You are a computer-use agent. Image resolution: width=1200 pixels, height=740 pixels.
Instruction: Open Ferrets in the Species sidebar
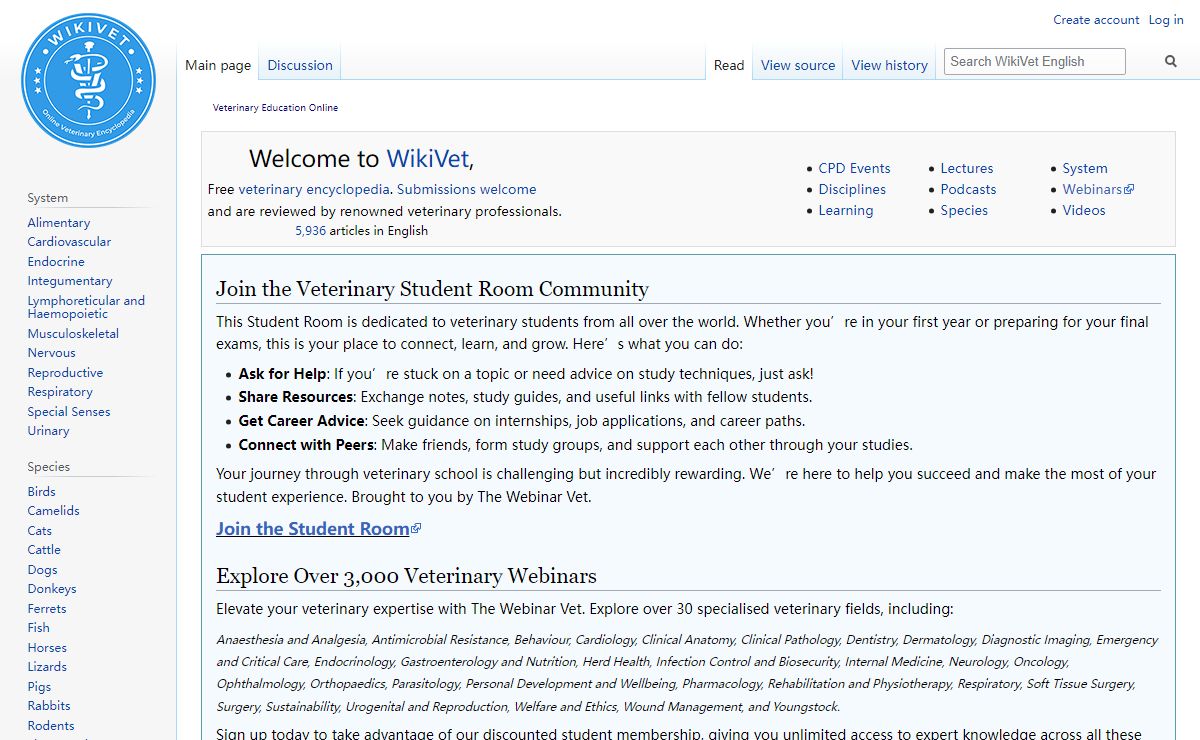tap(47, 609)
